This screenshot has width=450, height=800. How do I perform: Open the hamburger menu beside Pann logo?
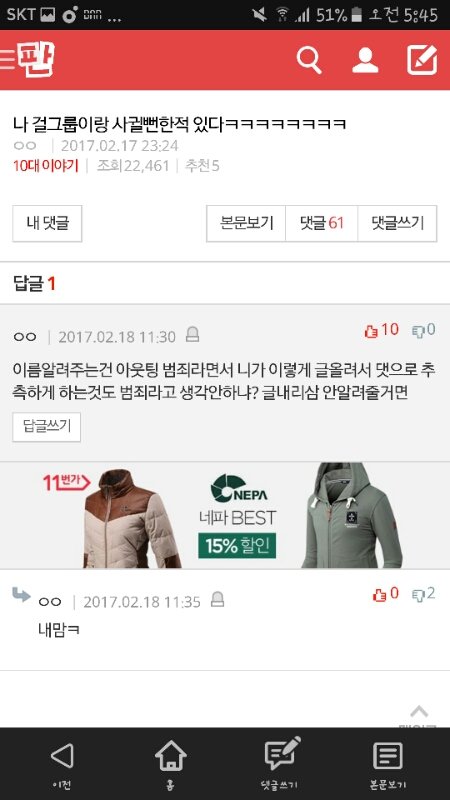point(7,60)
